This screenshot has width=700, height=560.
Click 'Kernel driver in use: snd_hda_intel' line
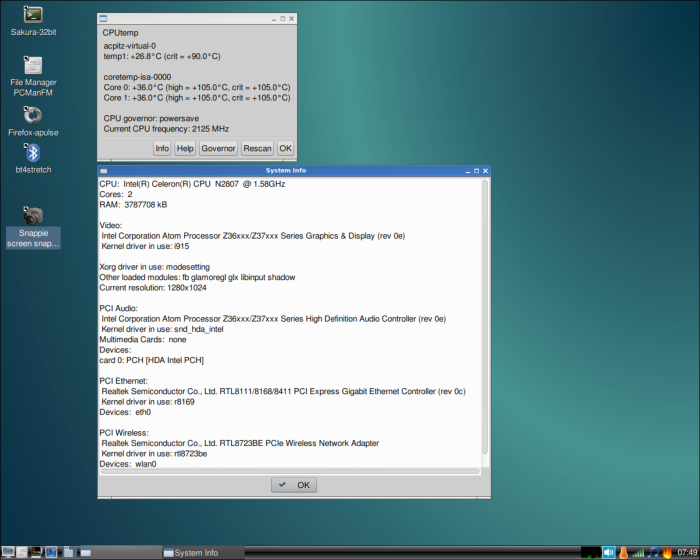162,329
